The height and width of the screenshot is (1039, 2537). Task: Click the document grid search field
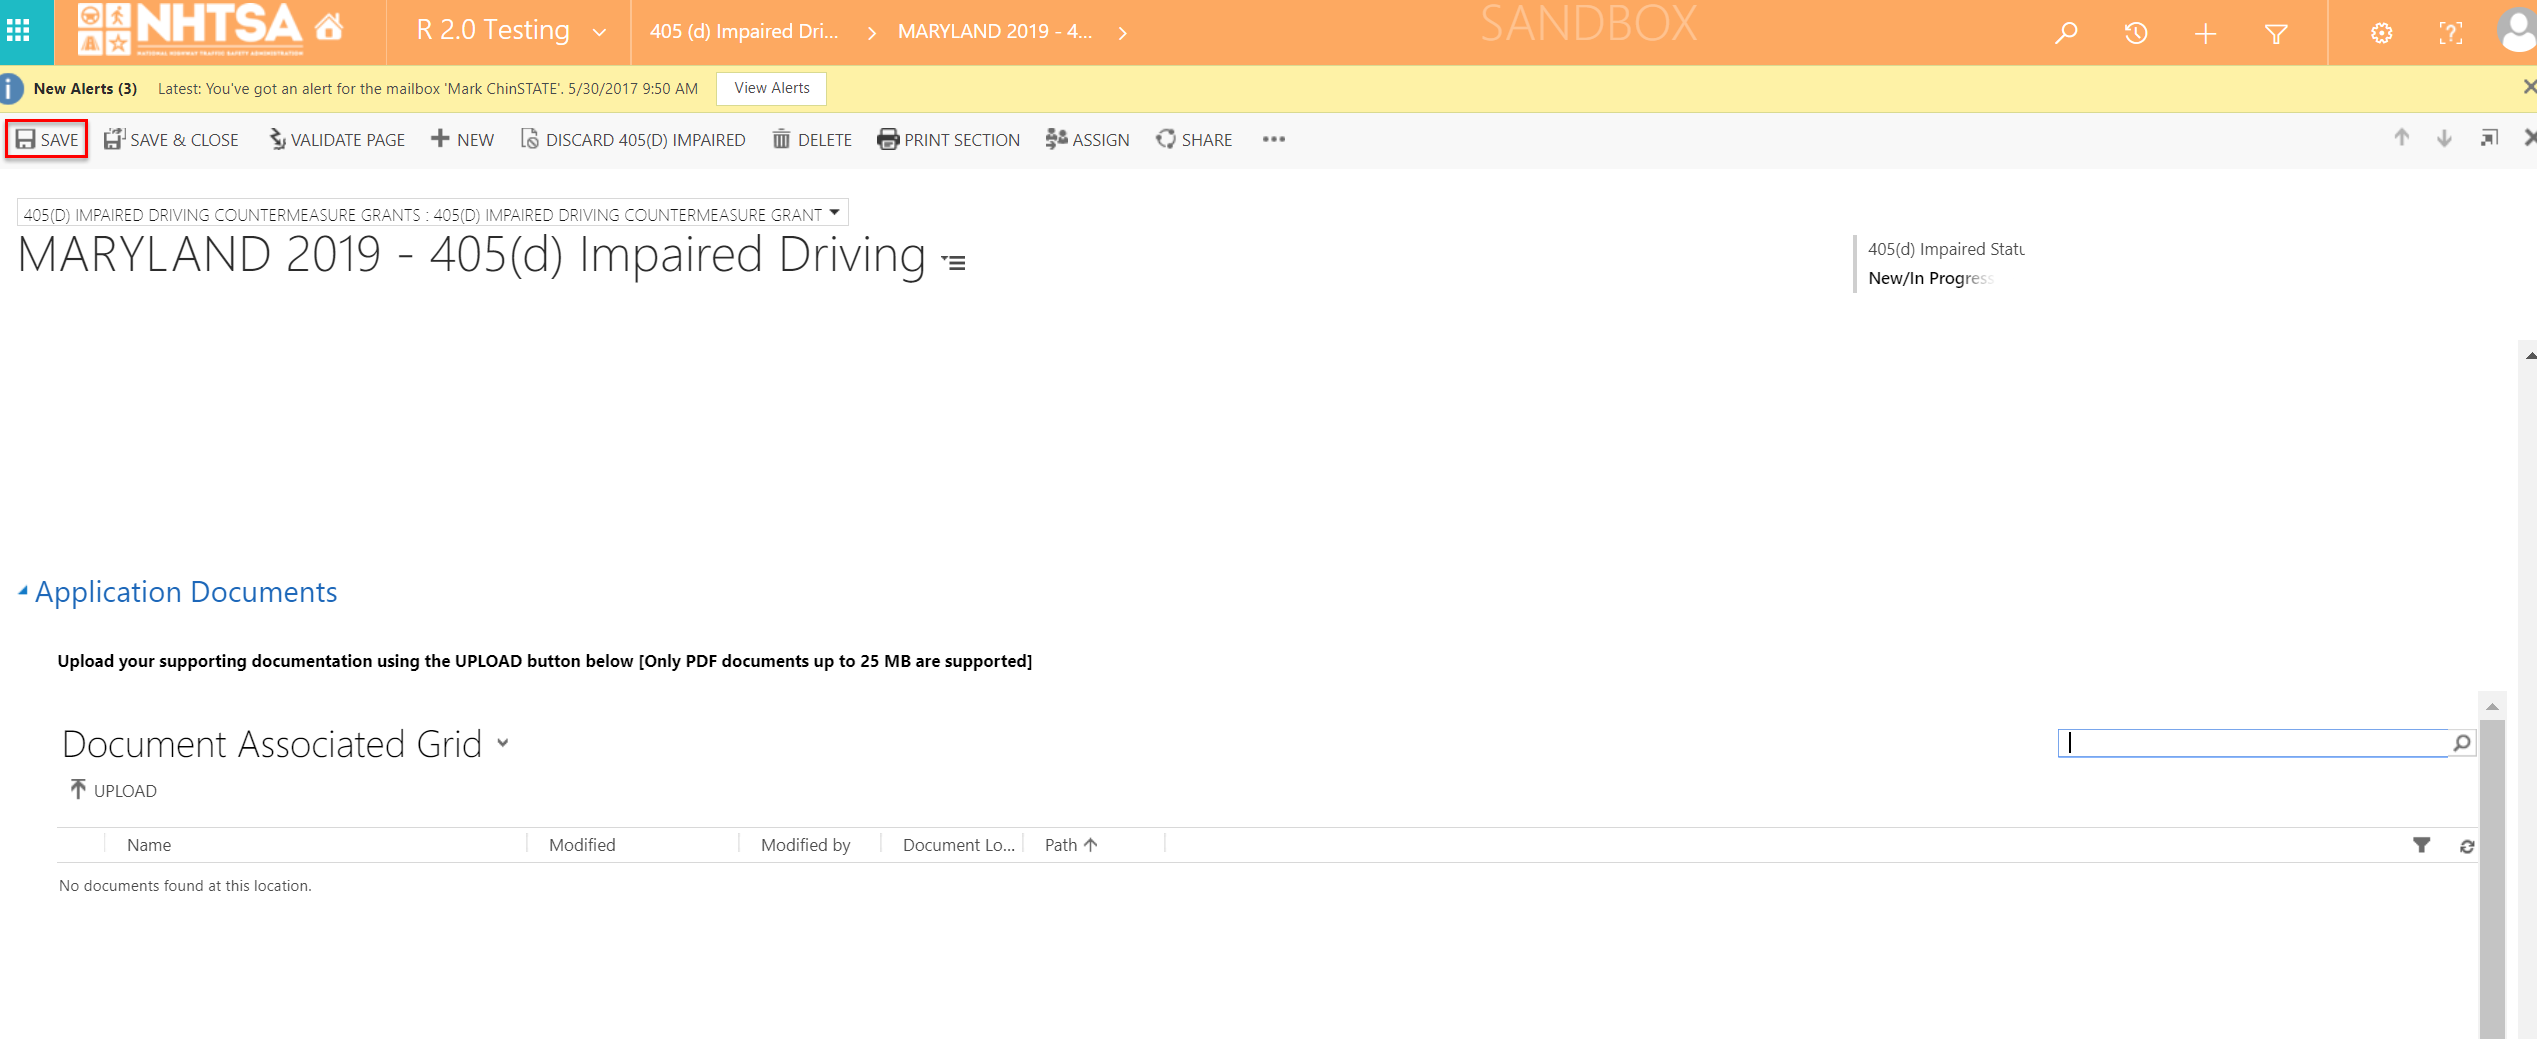pyautogui.click(x=2252, y=743)
